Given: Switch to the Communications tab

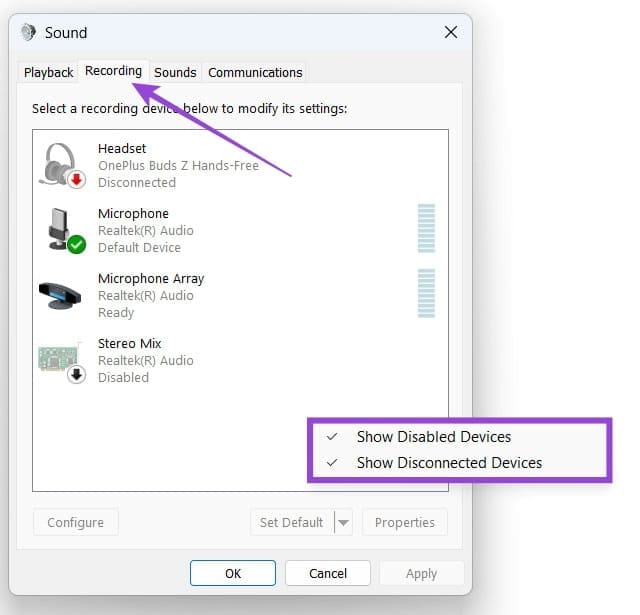Looking at the screenshot, I should click(255, 72).
